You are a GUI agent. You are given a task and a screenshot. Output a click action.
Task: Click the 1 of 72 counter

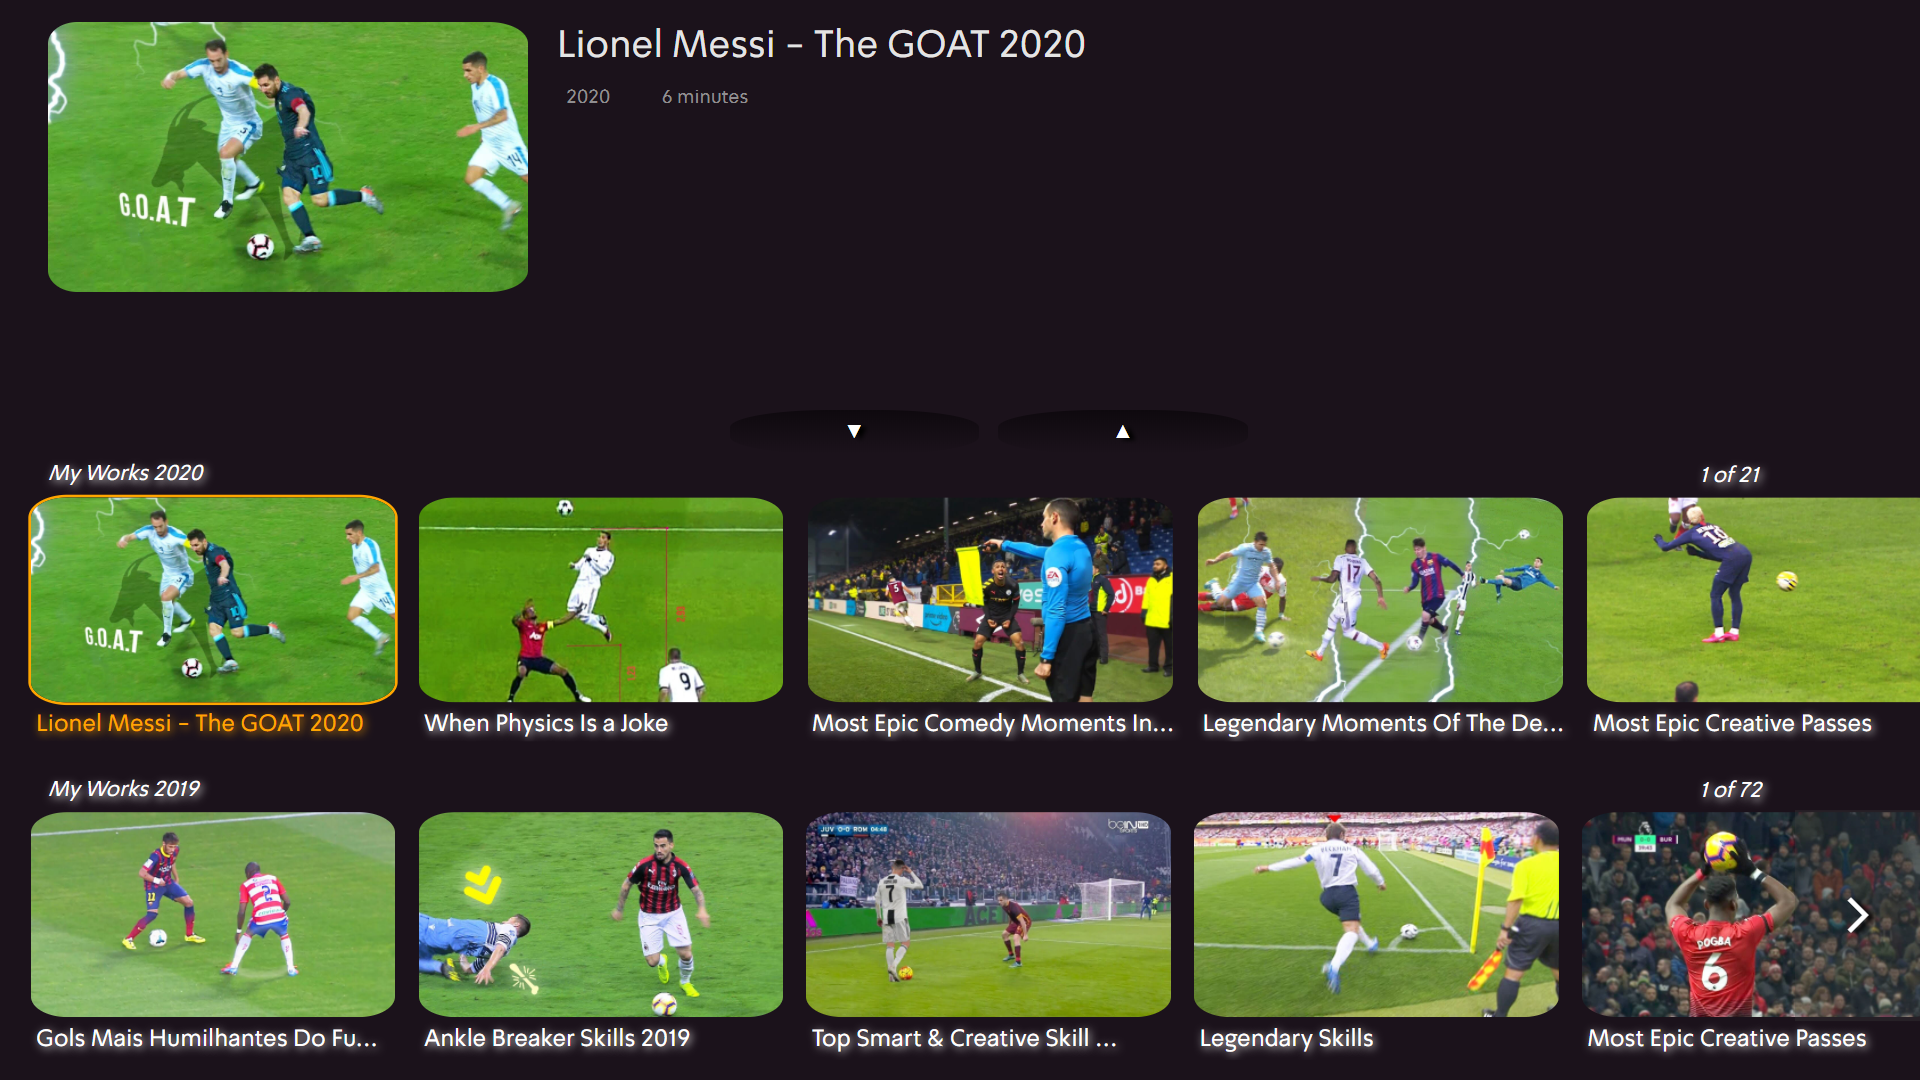point(1731,790)
